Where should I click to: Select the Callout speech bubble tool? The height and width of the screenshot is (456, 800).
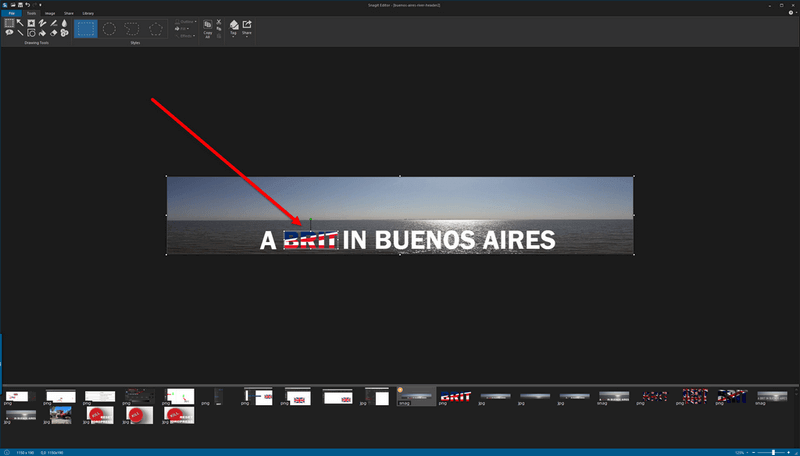(x=9, y=33)
